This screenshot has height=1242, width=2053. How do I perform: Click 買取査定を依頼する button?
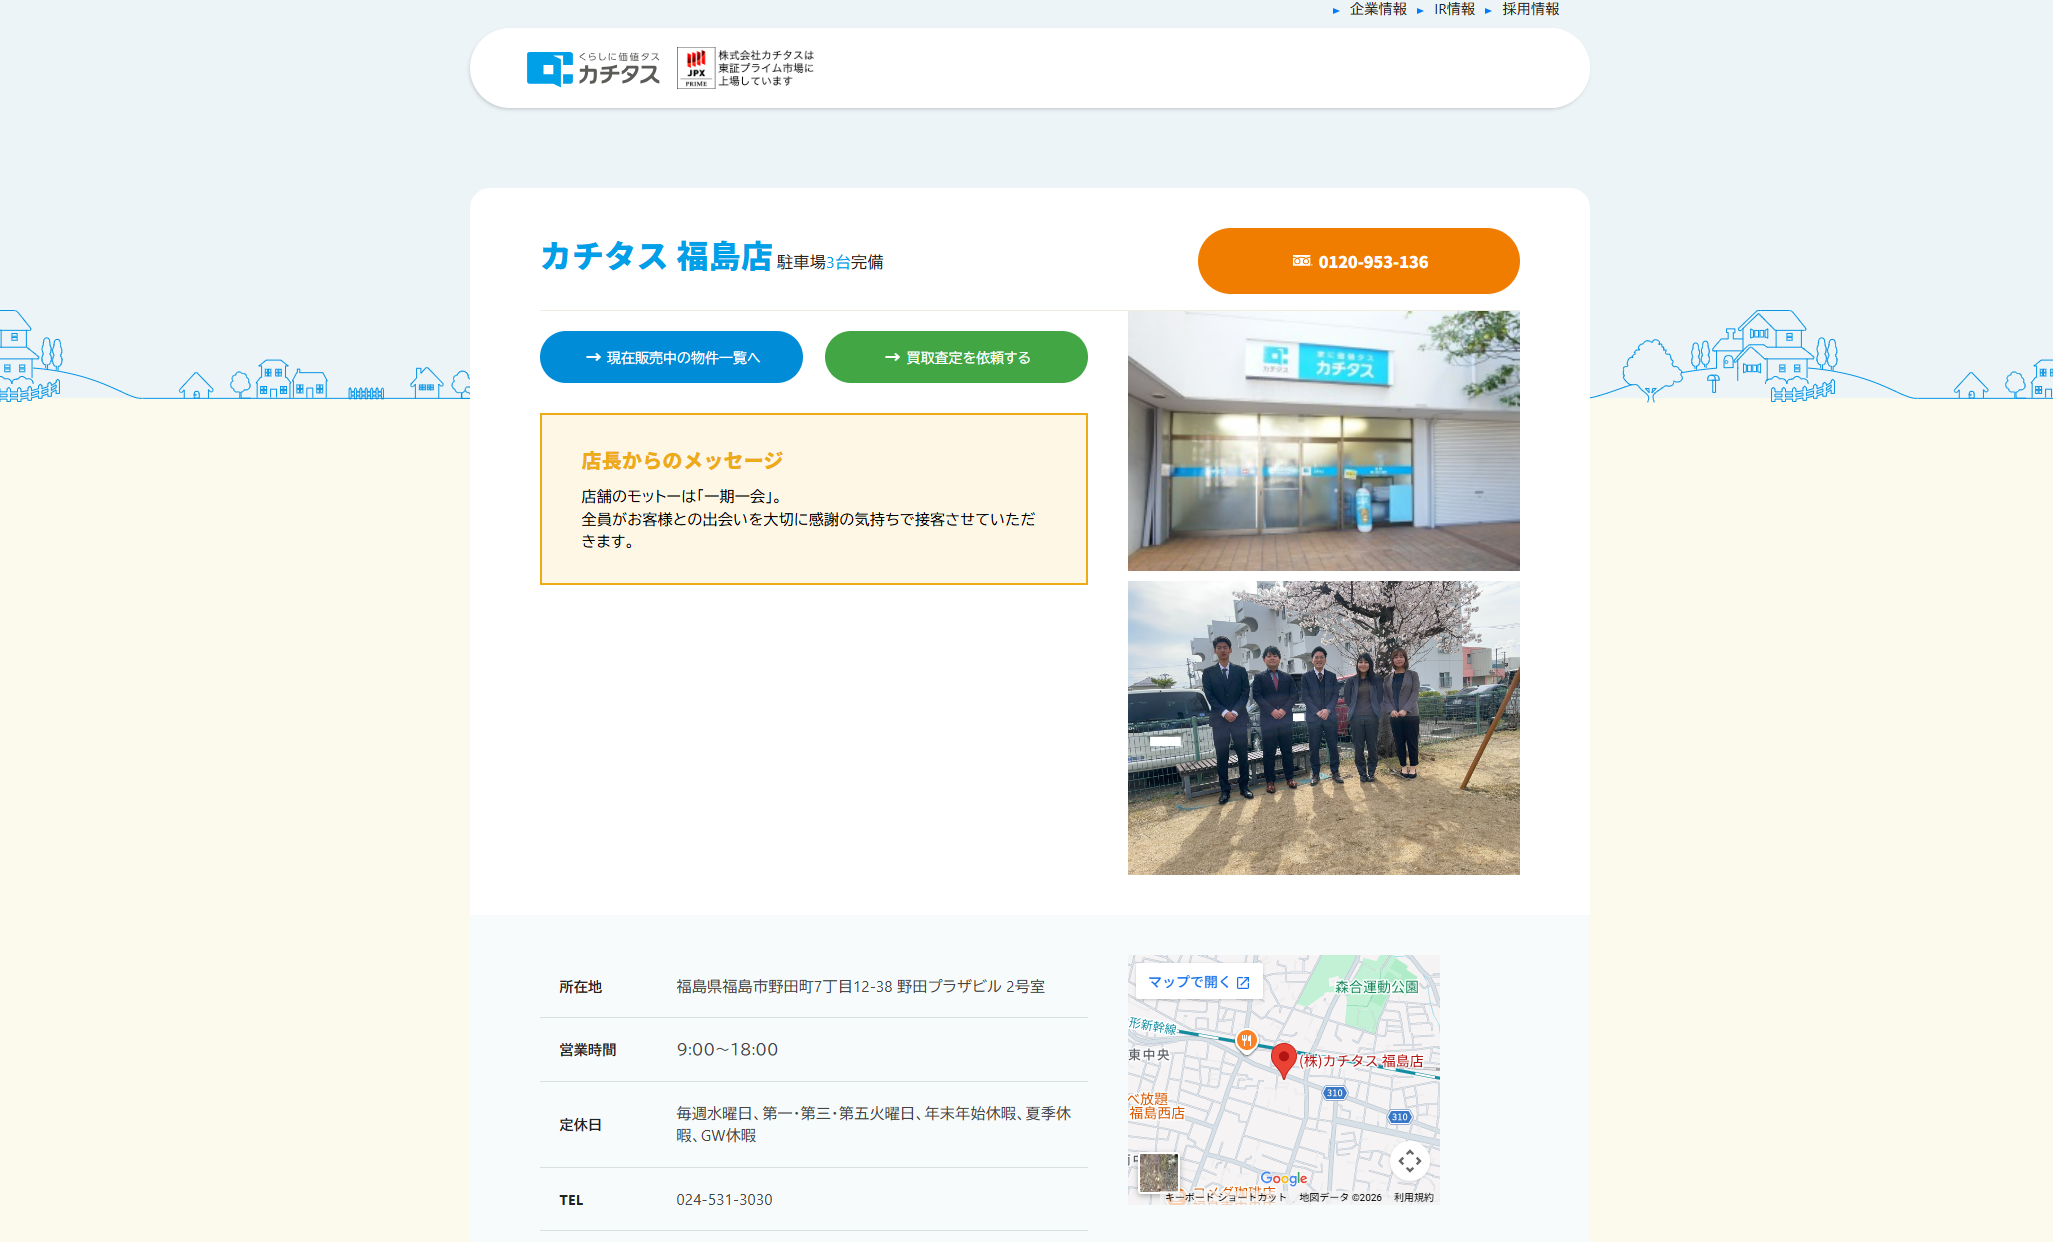click(x=956, y=357)
